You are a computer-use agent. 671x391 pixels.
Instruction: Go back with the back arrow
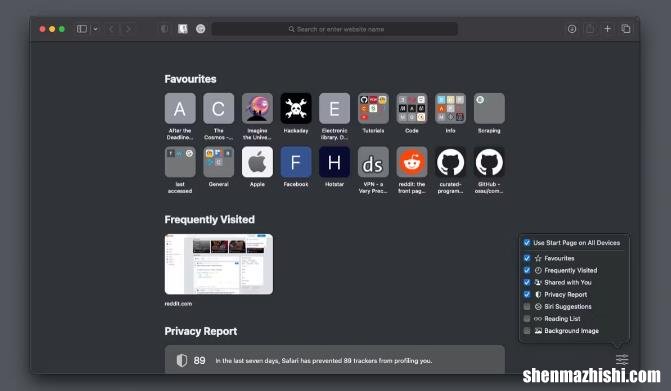[111, 29]
